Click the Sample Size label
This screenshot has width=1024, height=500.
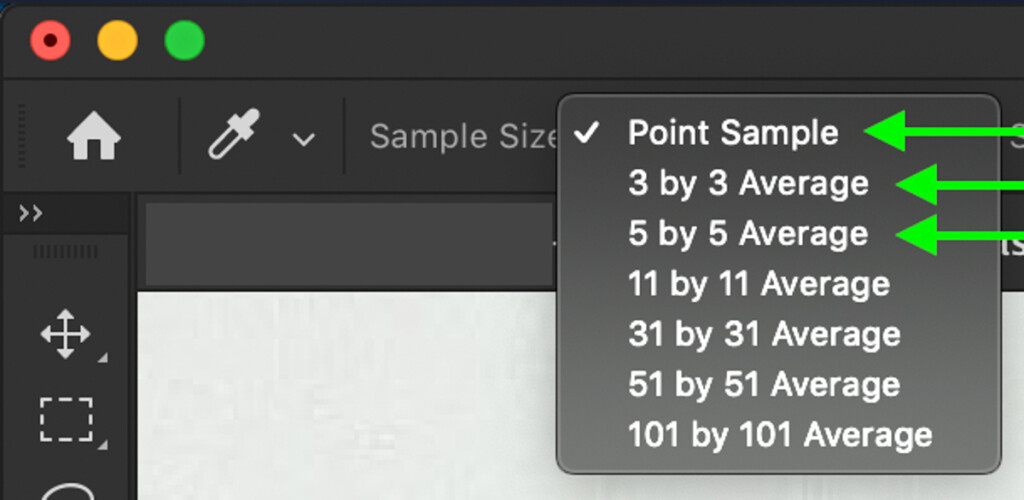(464, 136)
